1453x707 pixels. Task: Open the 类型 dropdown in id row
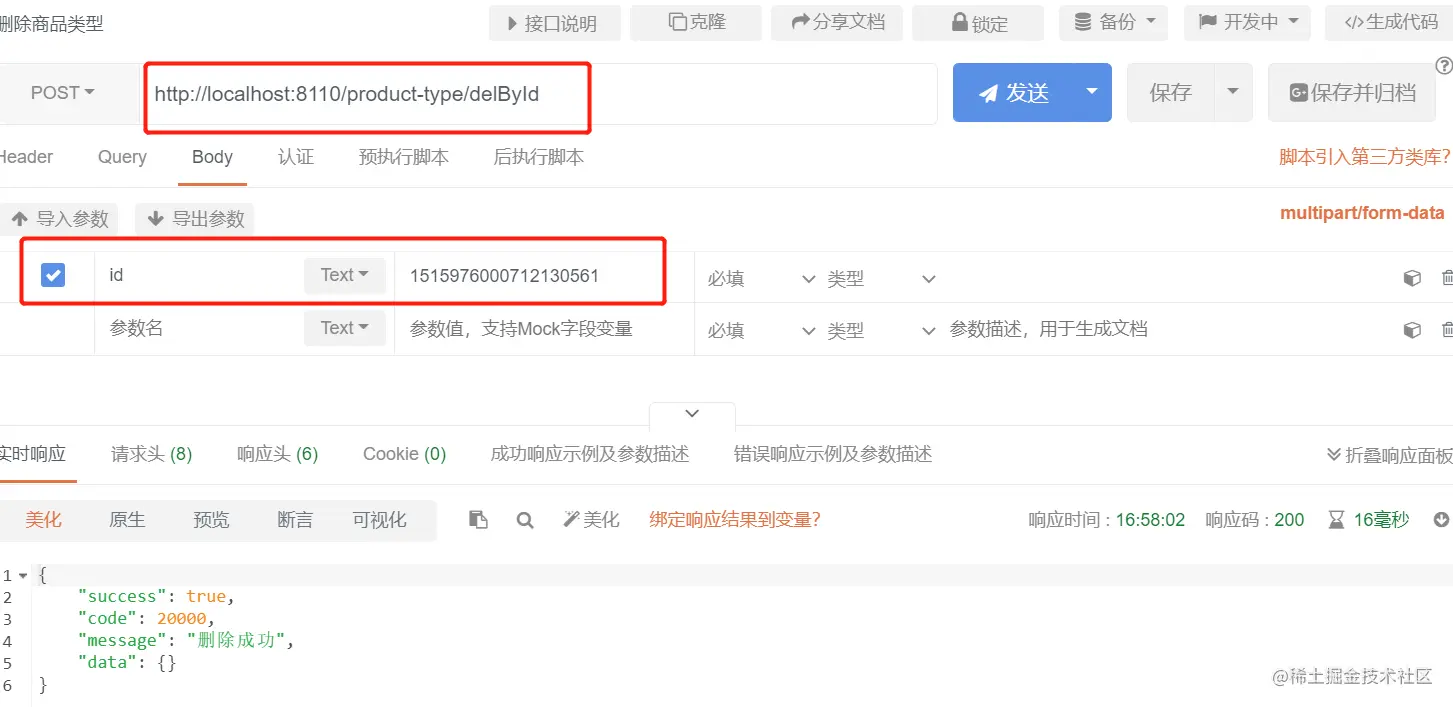pyautogui.click(x=881, y=279)
